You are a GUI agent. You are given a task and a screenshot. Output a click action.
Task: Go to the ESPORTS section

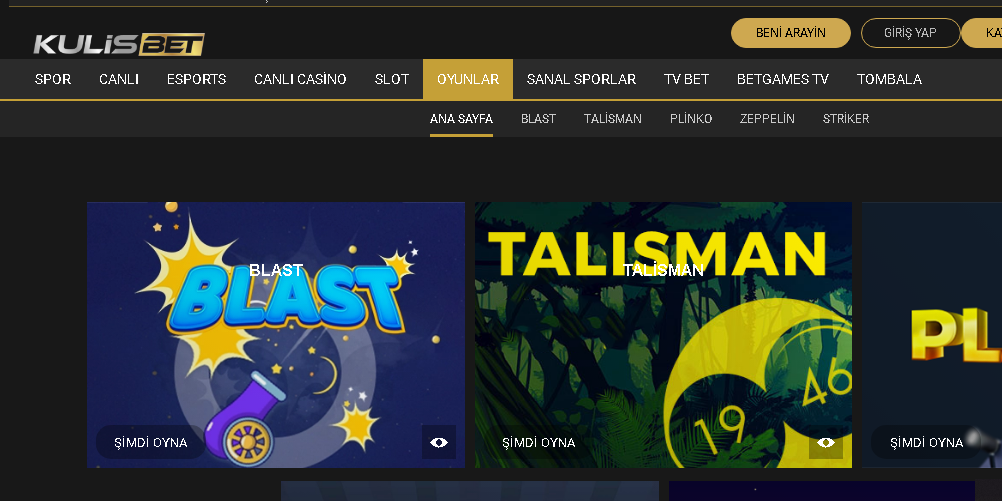point(196,79)
